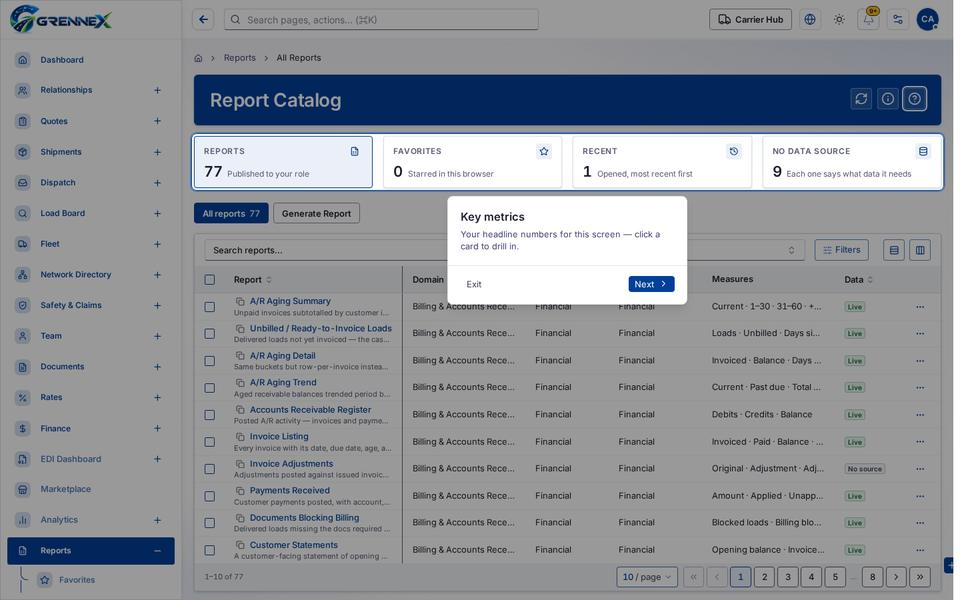Open the column chooser icon
This screenshot has width=960, height=600.
920,250
